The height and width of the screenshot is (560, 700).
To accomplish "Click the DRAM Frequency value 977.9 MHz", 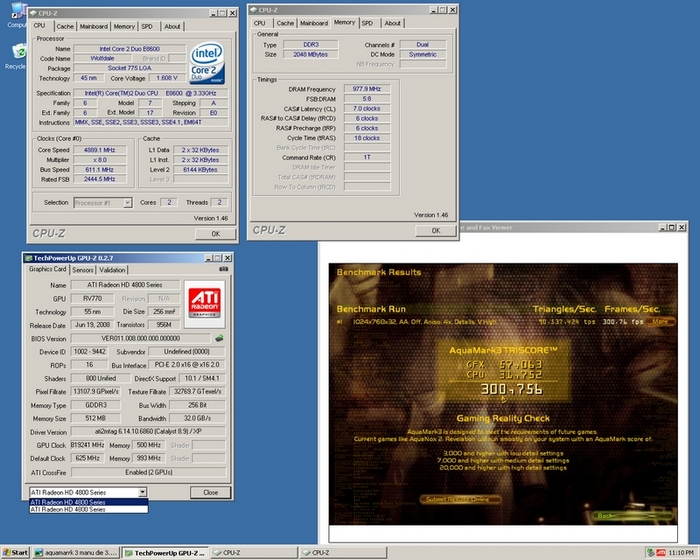I will [367, 89].
